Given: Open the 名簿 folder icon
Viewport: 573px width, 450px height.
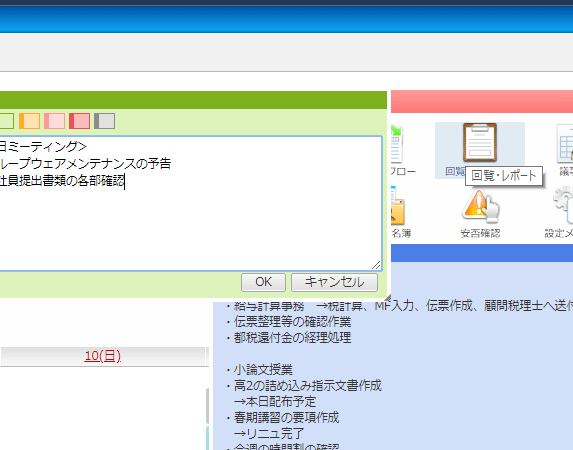Looking at the screenshot, I should pyautogui.click(x=398, y=206).
